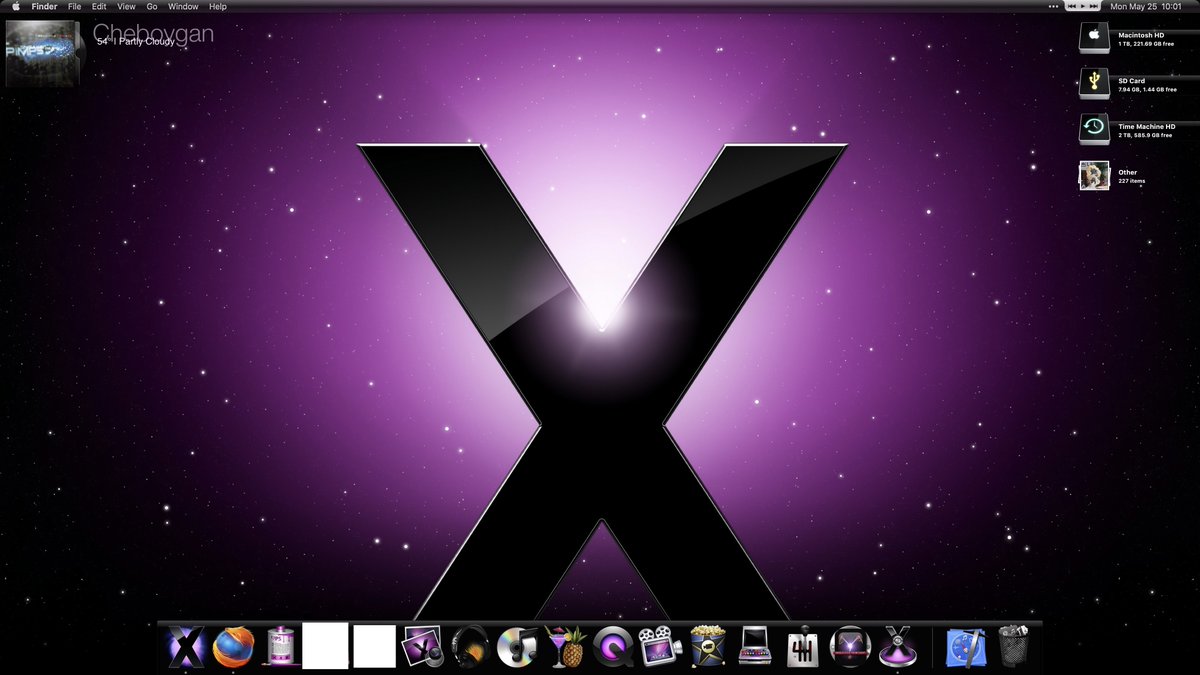This screenshot has height=675, width=1200.
Task: Open the Trash in the dock
Action: point(1013,646)
